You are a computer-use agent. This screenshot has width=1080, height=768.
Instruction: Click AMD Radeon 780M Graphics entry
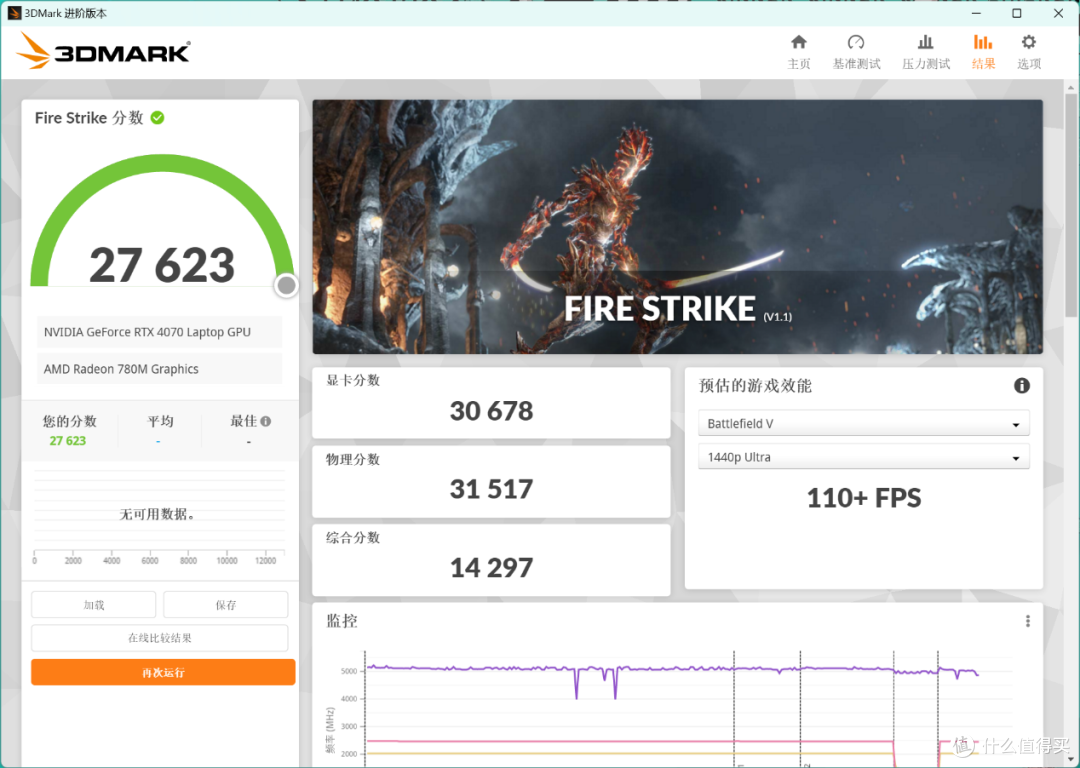(160, 369)
